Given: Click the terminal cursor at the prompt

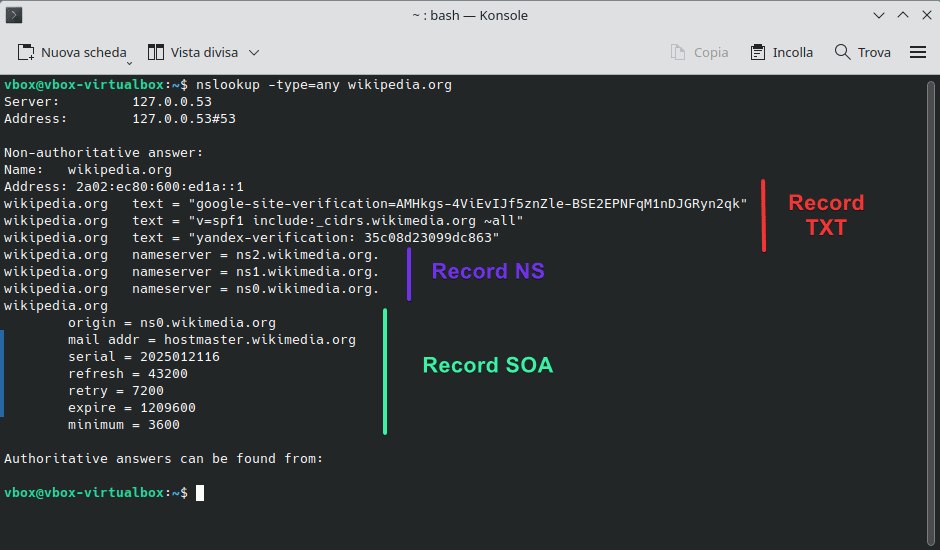Looking at the screenshot, I should coord(200,493).
